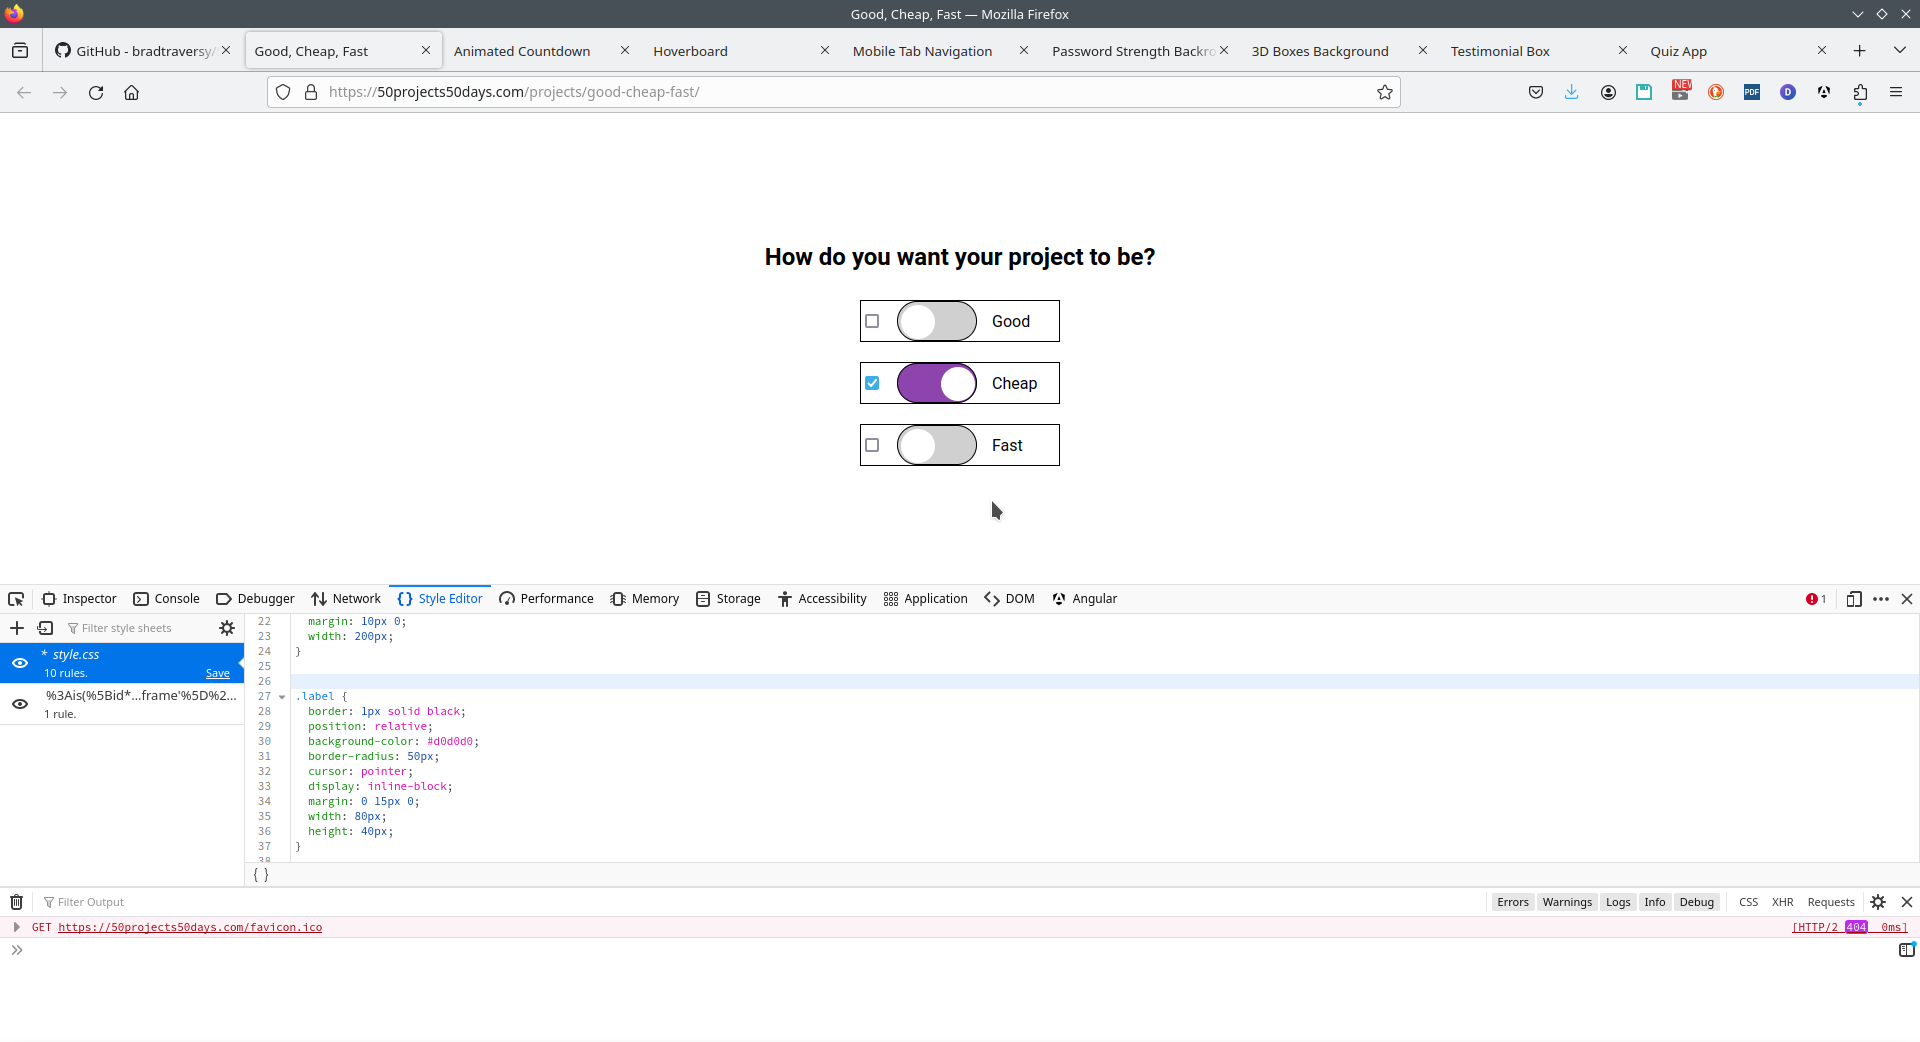Viewport: 1920px width, 1042px height.
Task: Open Firefox View from the tab bar
Action: click(x=20, y=51)
